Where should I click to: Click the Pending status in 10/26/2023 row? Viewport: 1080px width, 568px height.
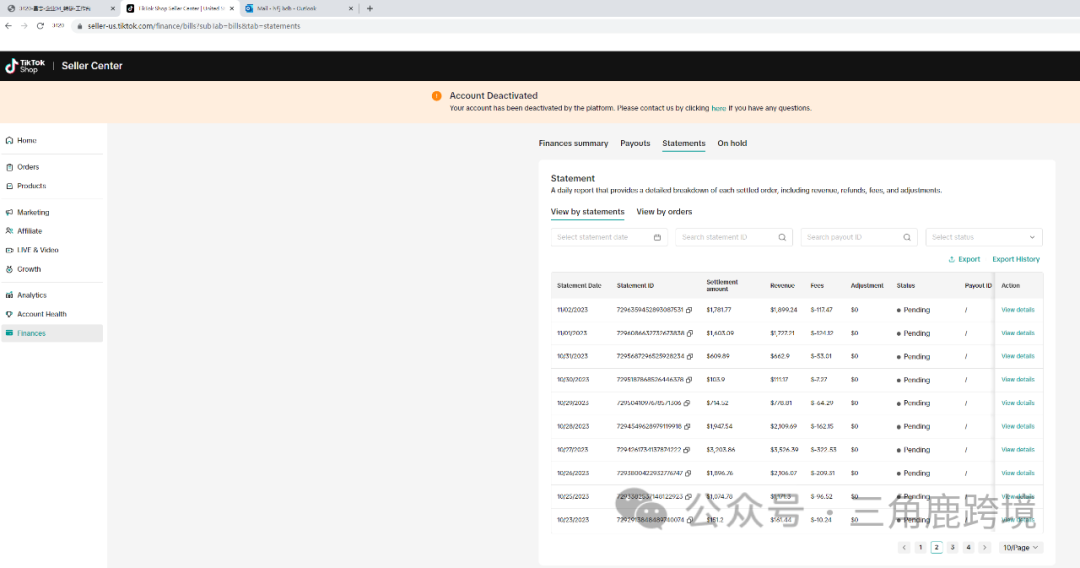click(x=913, y=474)
